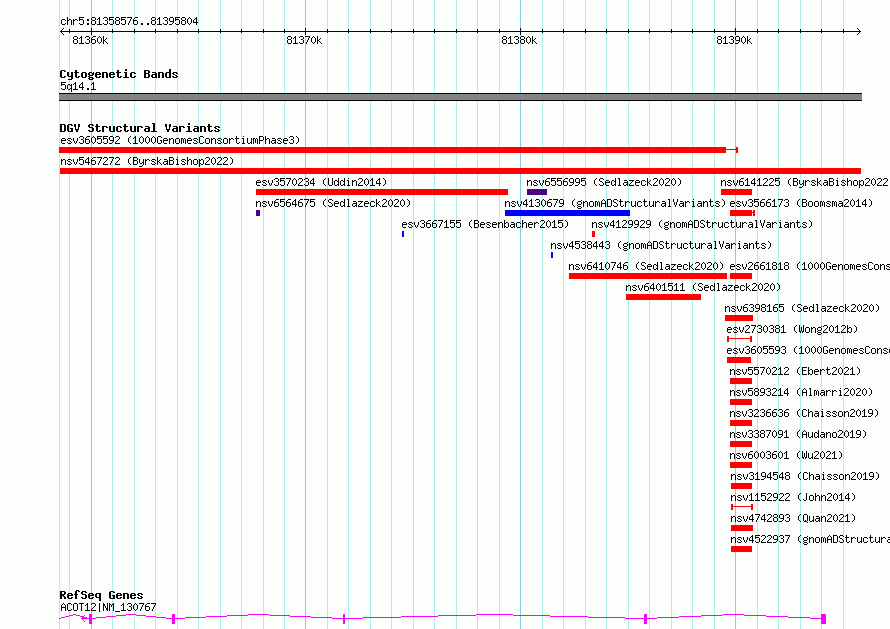Click the blue nsv4130679 gnomAD variant bar

tap(567, 213)
